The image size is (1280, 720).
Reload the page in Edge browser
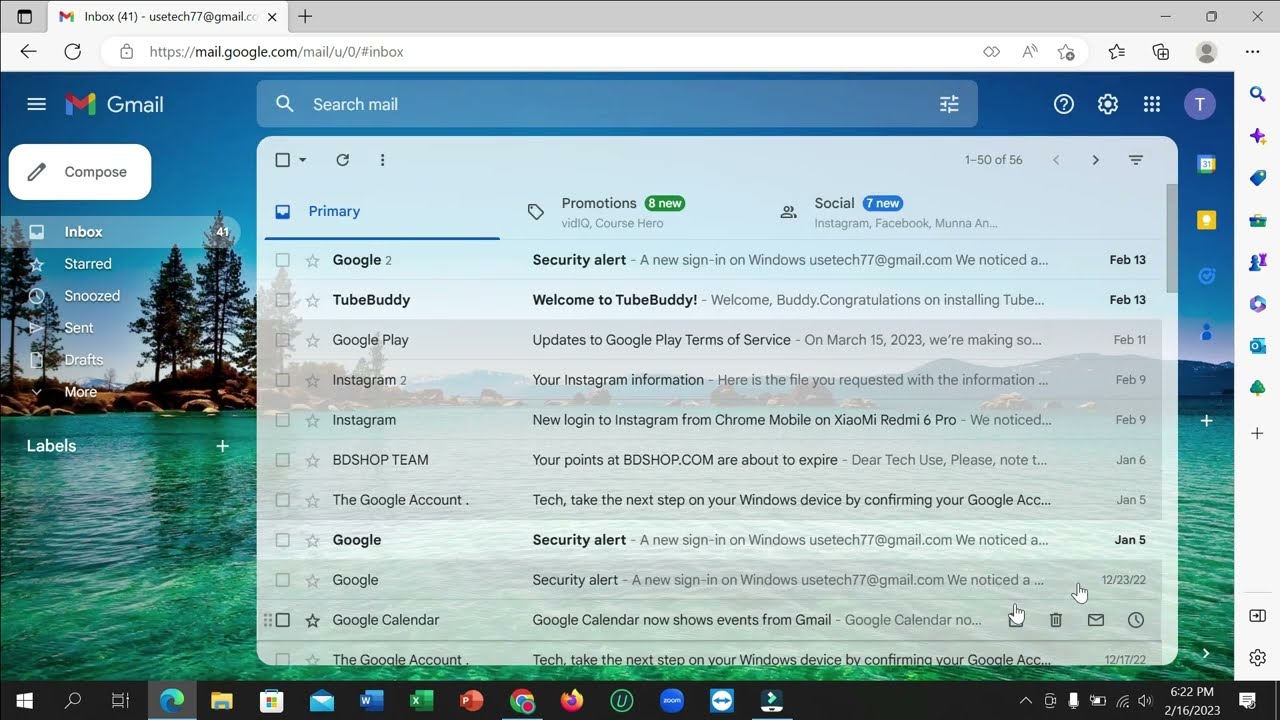coord(72,52)
